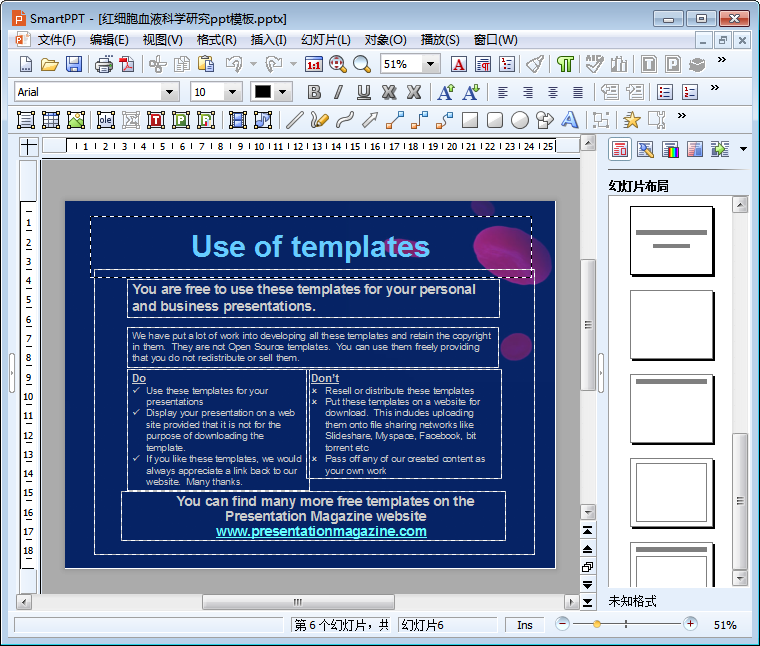Toggle Ins insert mode in status bar
The width and height of the screenshot is (760, 646).
point(524,625)
